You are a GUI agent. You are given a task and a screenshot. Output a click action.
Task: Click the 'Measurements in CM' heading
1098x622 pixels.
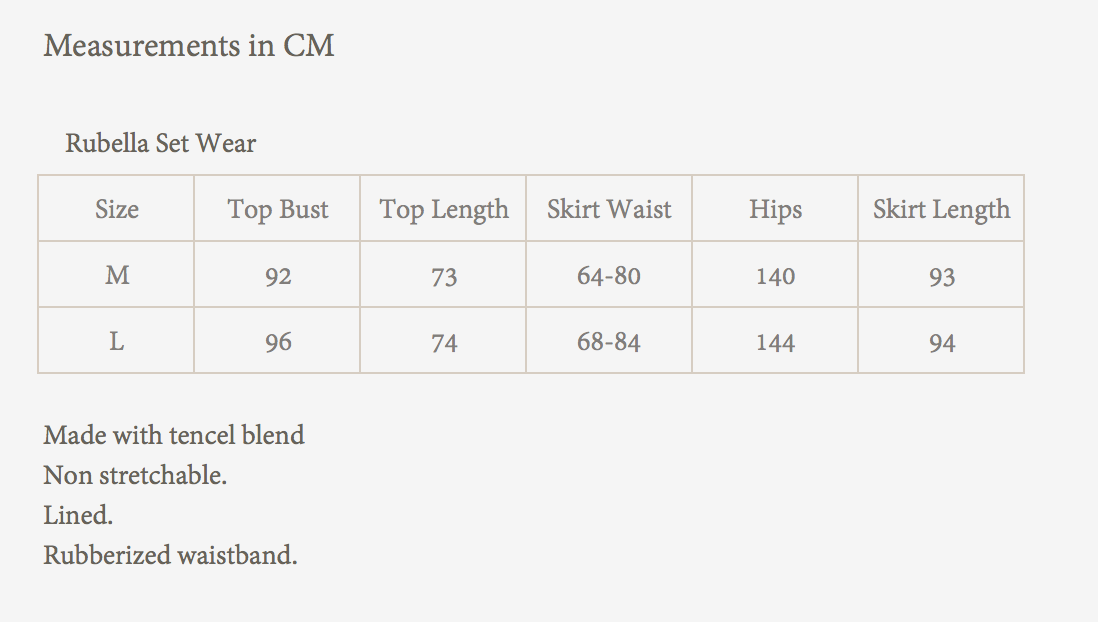click(189, 46)
